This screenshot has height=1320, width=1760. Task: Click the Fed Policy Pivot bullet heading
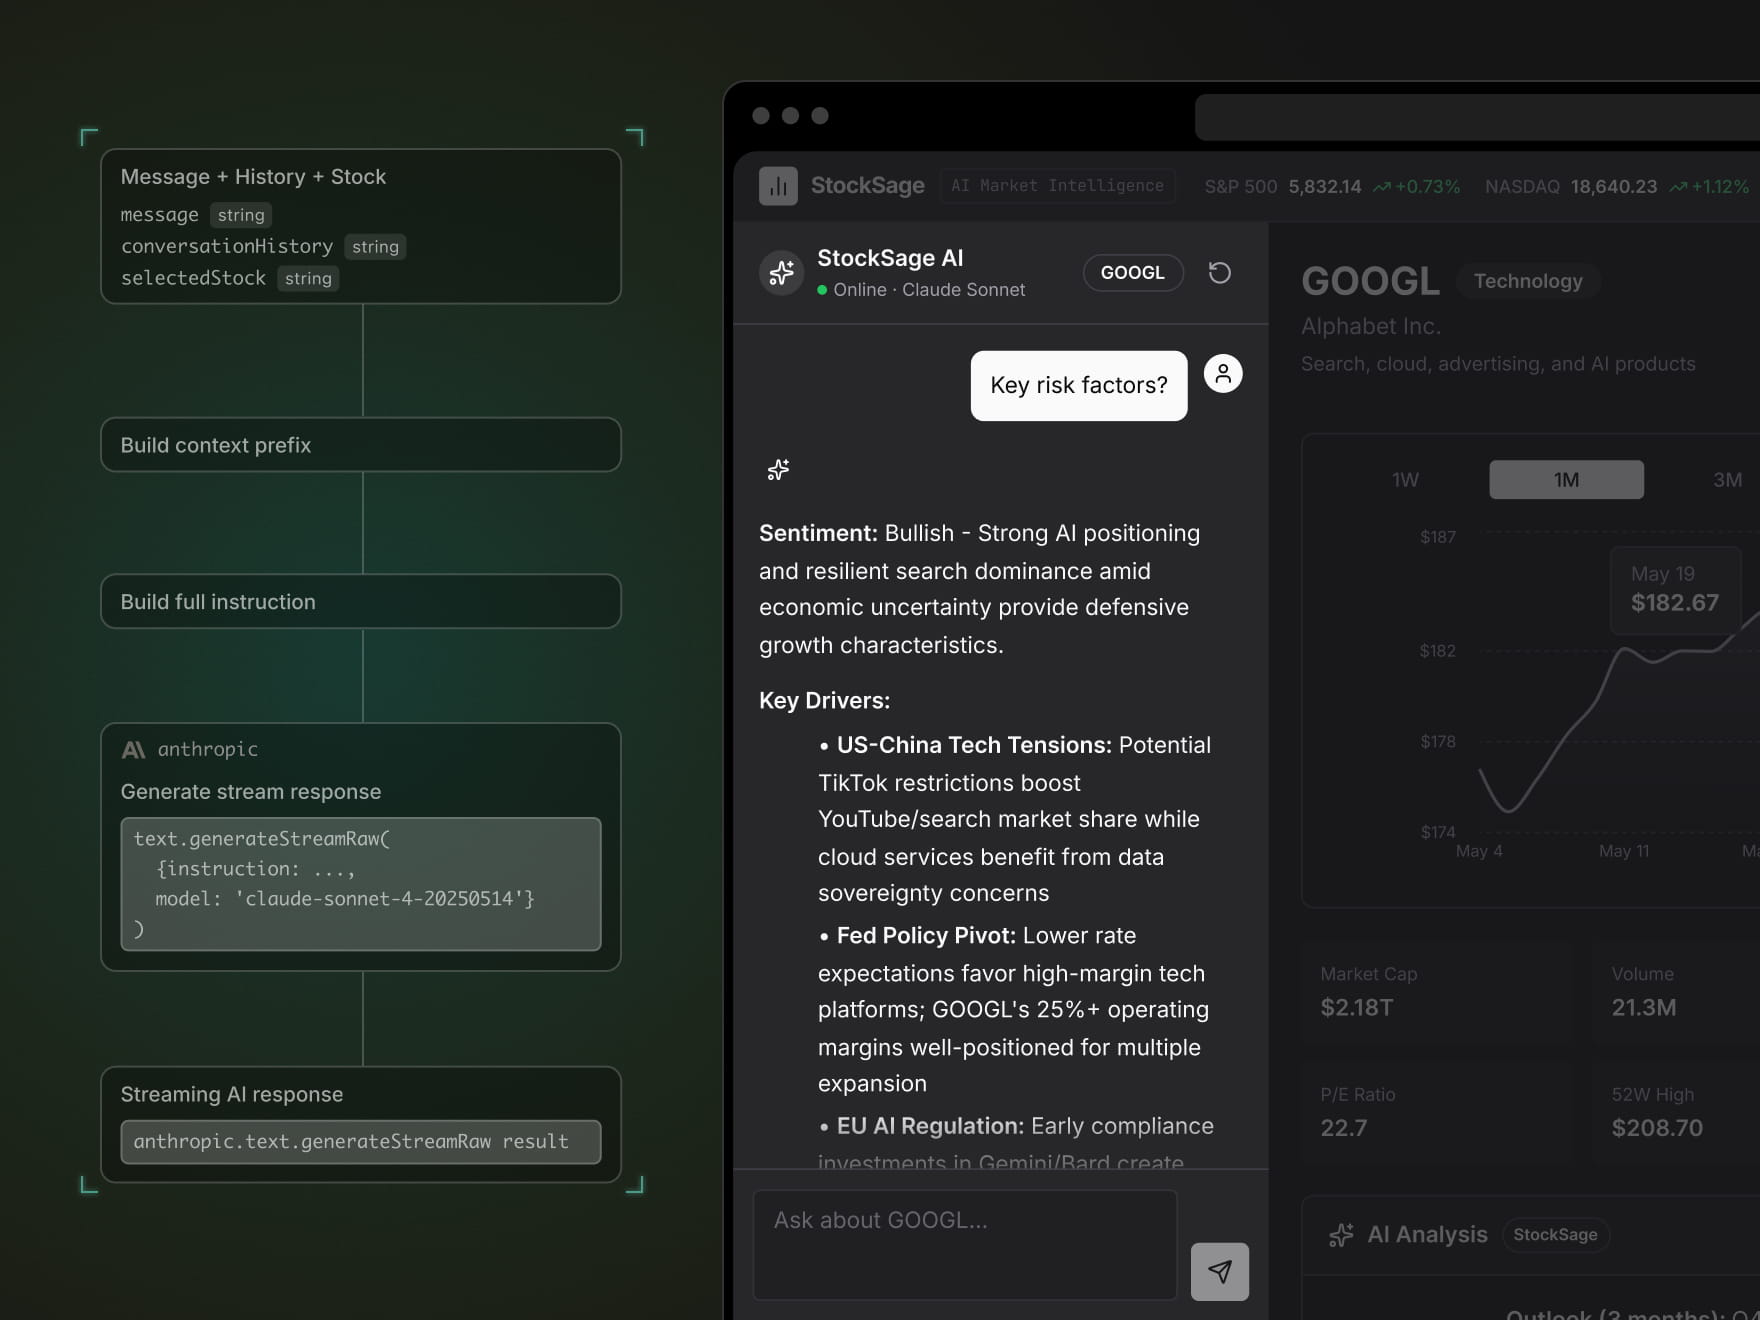tap(926, 936)
